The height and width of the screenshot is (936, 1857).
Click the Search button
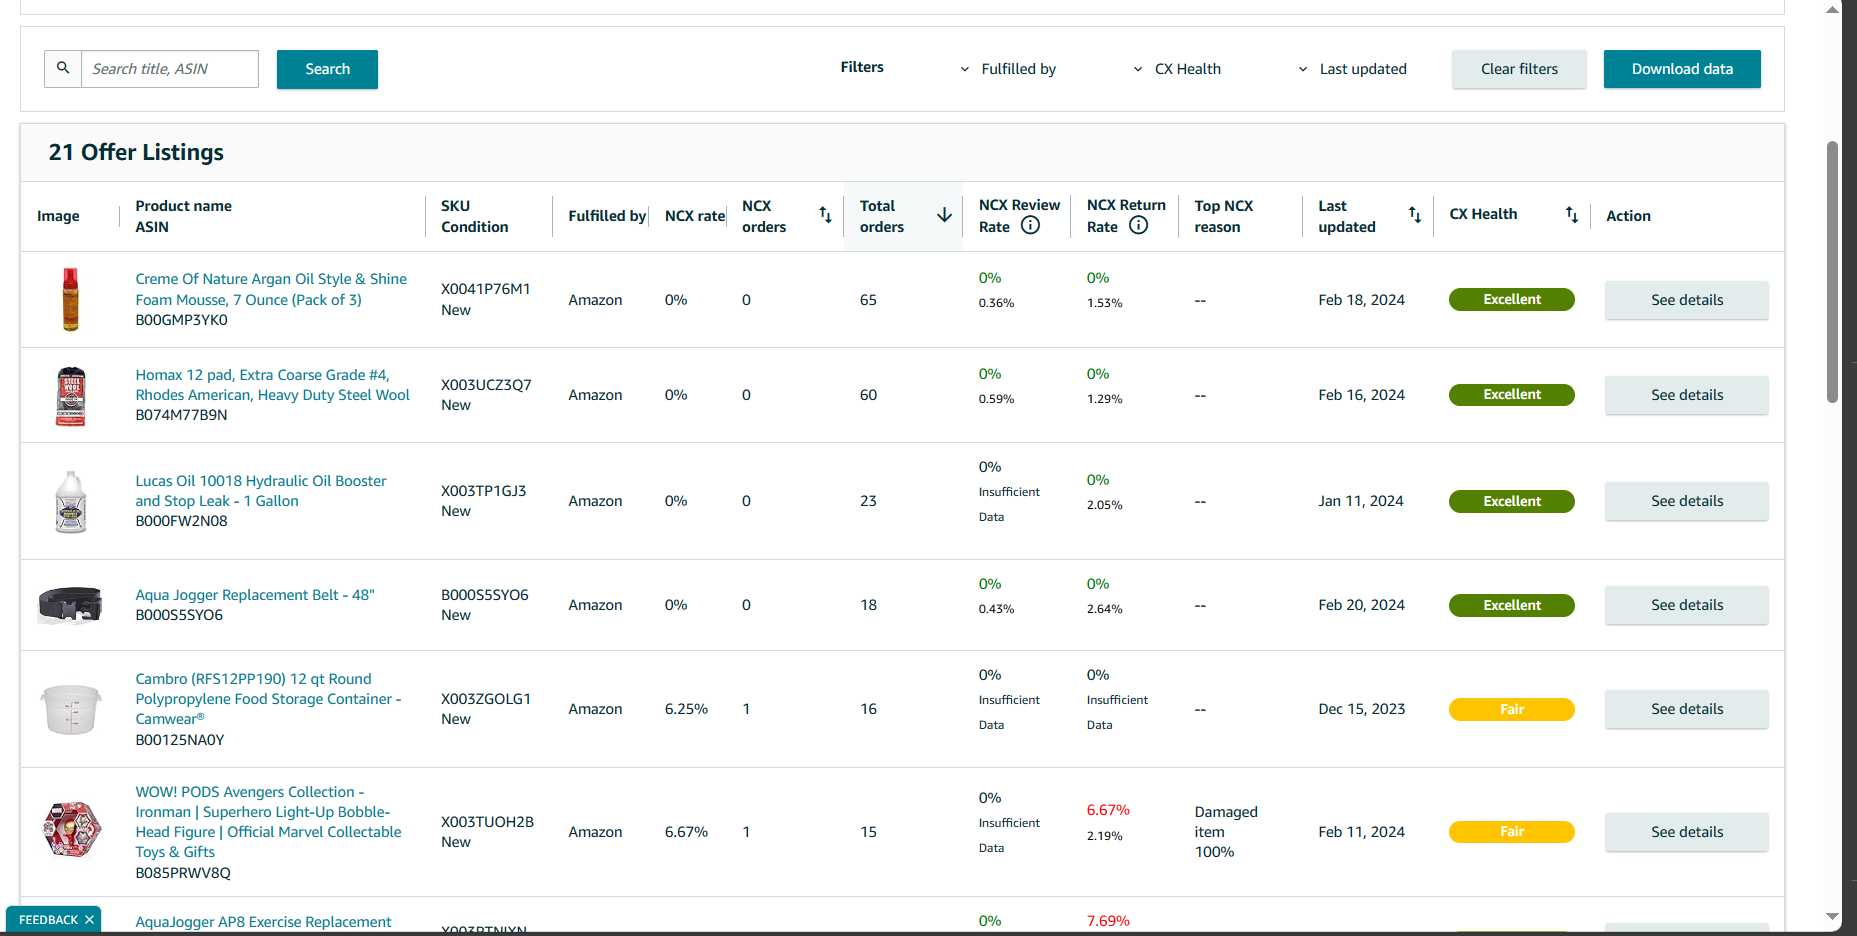point(327,69)
